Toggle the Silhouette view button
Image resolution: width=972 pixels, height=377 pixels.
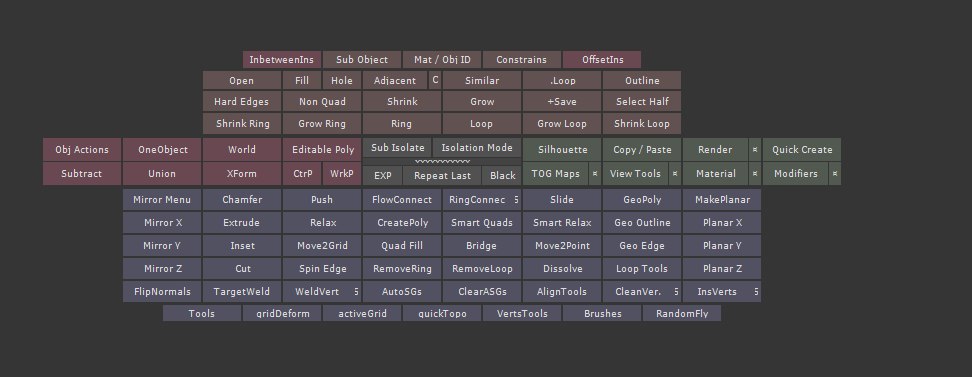tap(562, 149)
